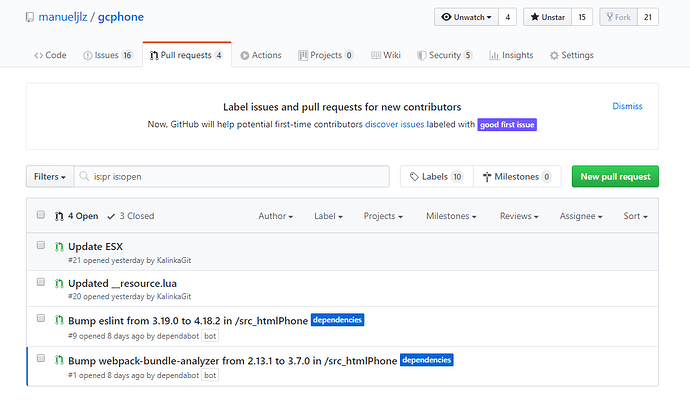Follow the discover issues link

click(394, 125)
